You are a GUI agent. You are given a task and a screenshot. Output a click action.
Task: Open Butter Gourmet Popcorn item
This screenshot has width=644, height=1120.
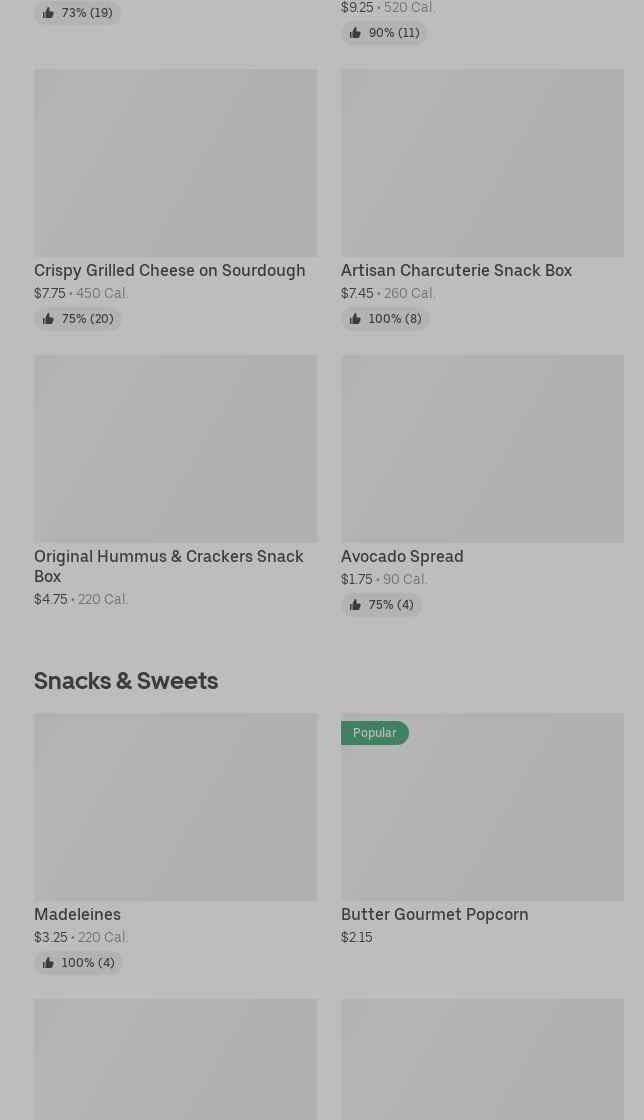pyautogui.click(x=434, y=914)
